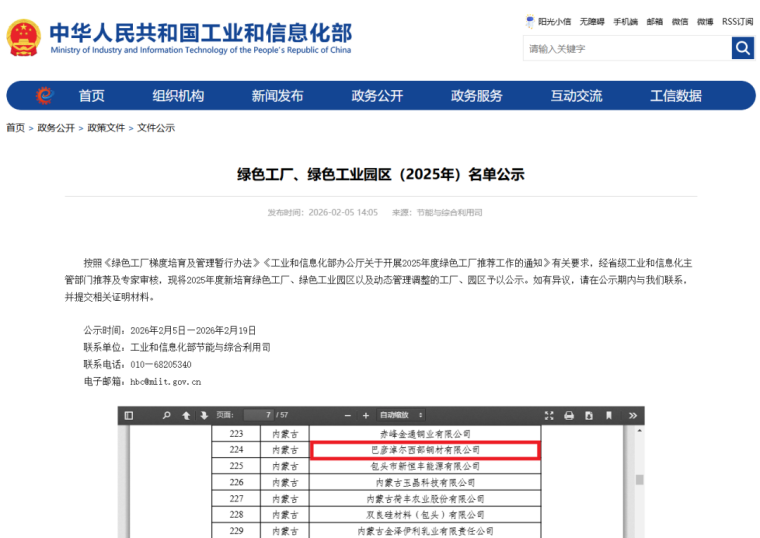Screen dimensions: 760x538
Task: Go to 政策文件 in breadcrumb
Action: point(106,128)
